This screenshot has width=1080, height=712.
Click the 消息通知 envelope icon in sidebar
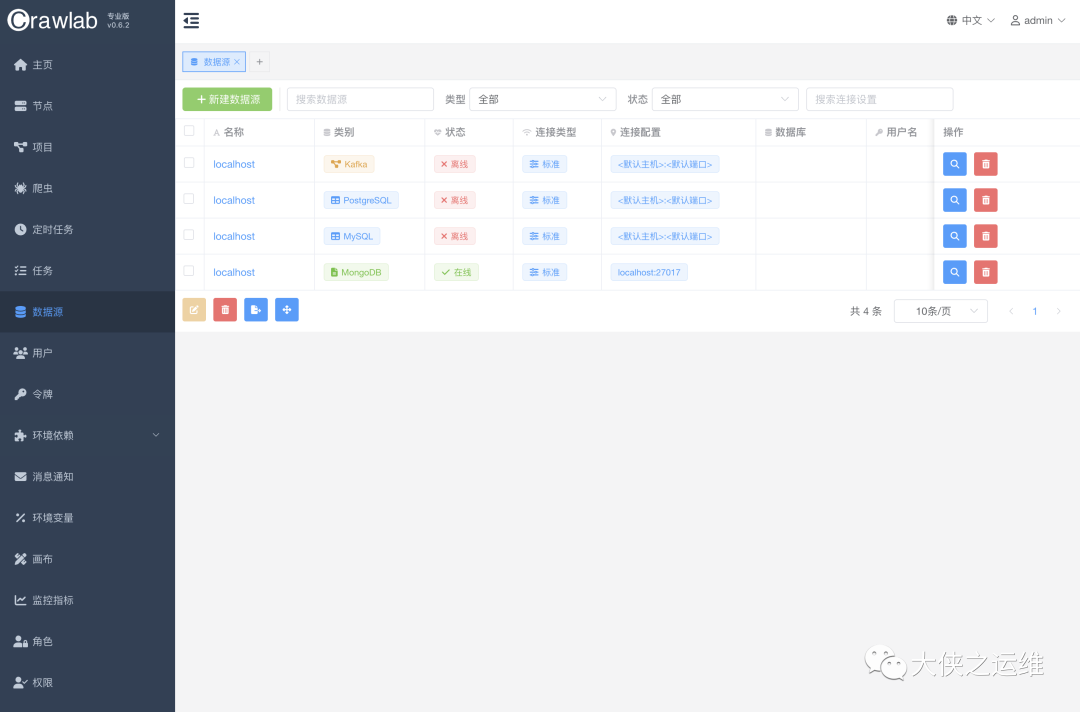pyautogui.click(x=21, y=477)
